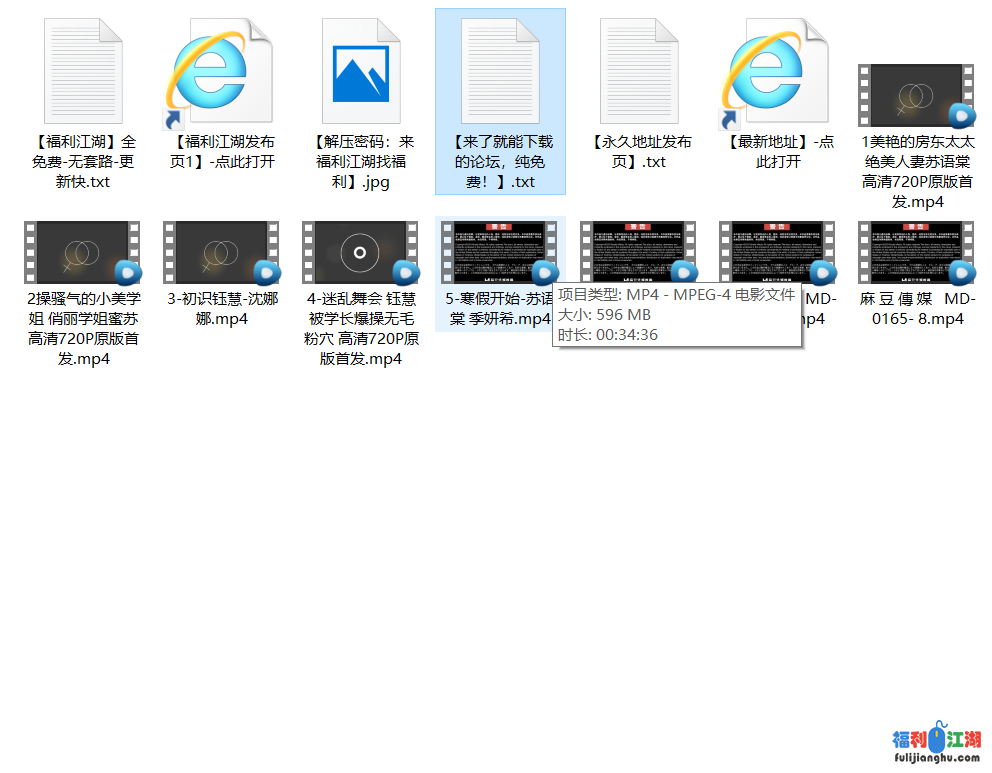Viewport: 992px width, 773px height.
Task: Select the 永久地址发布页 .txt file icon
Action: (639, 70)
